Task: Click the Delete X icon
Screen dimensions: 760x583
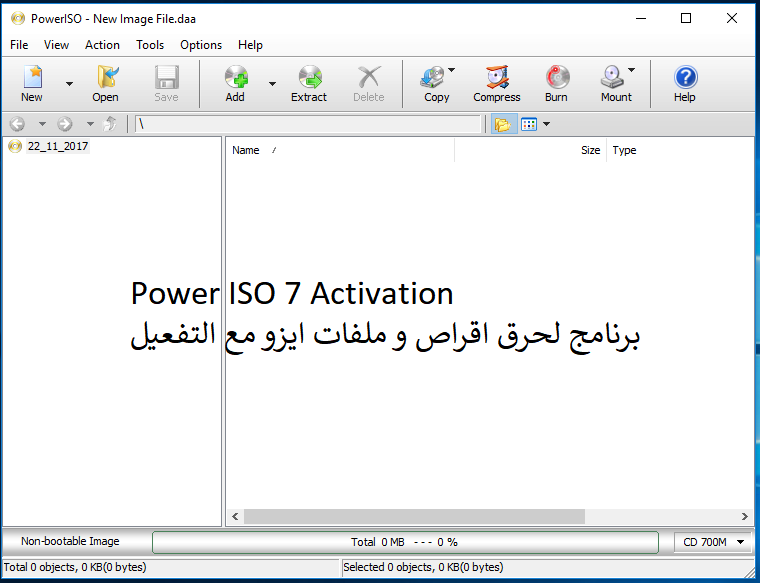Action: pos(369,78)
